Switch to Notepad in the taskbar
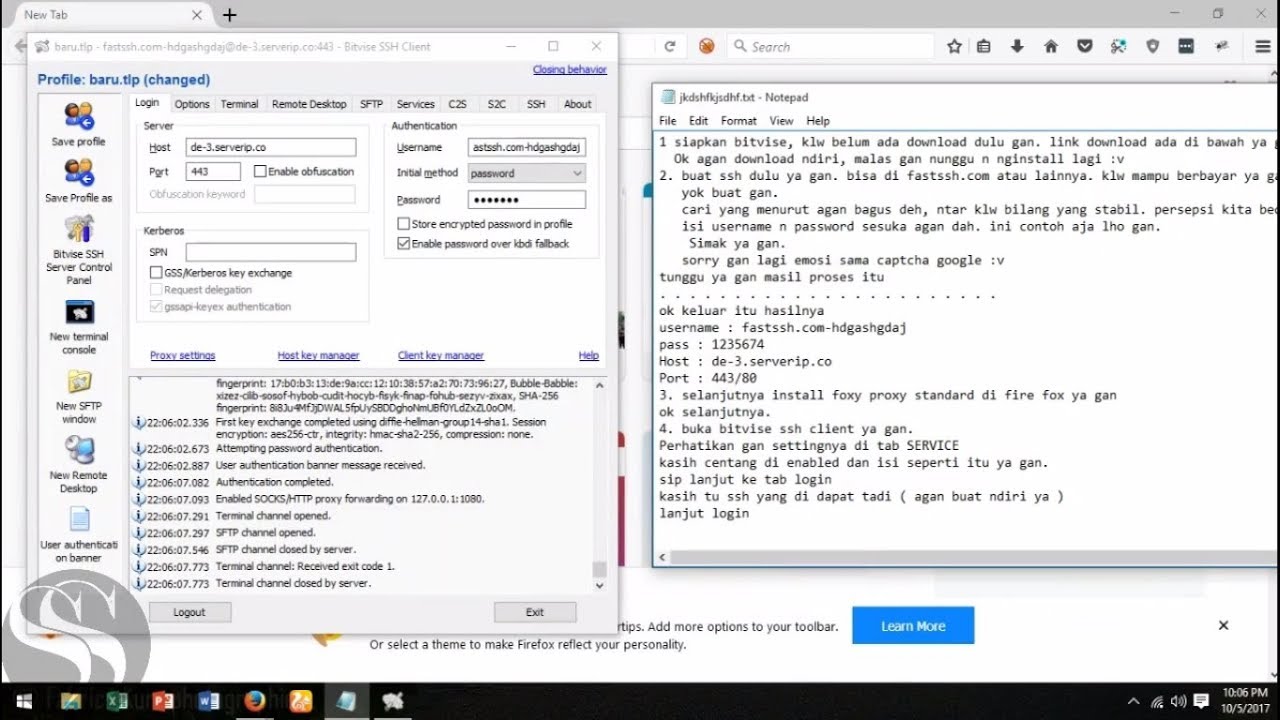Screen dimensions: 1280x720 click(x=346, y=701)
